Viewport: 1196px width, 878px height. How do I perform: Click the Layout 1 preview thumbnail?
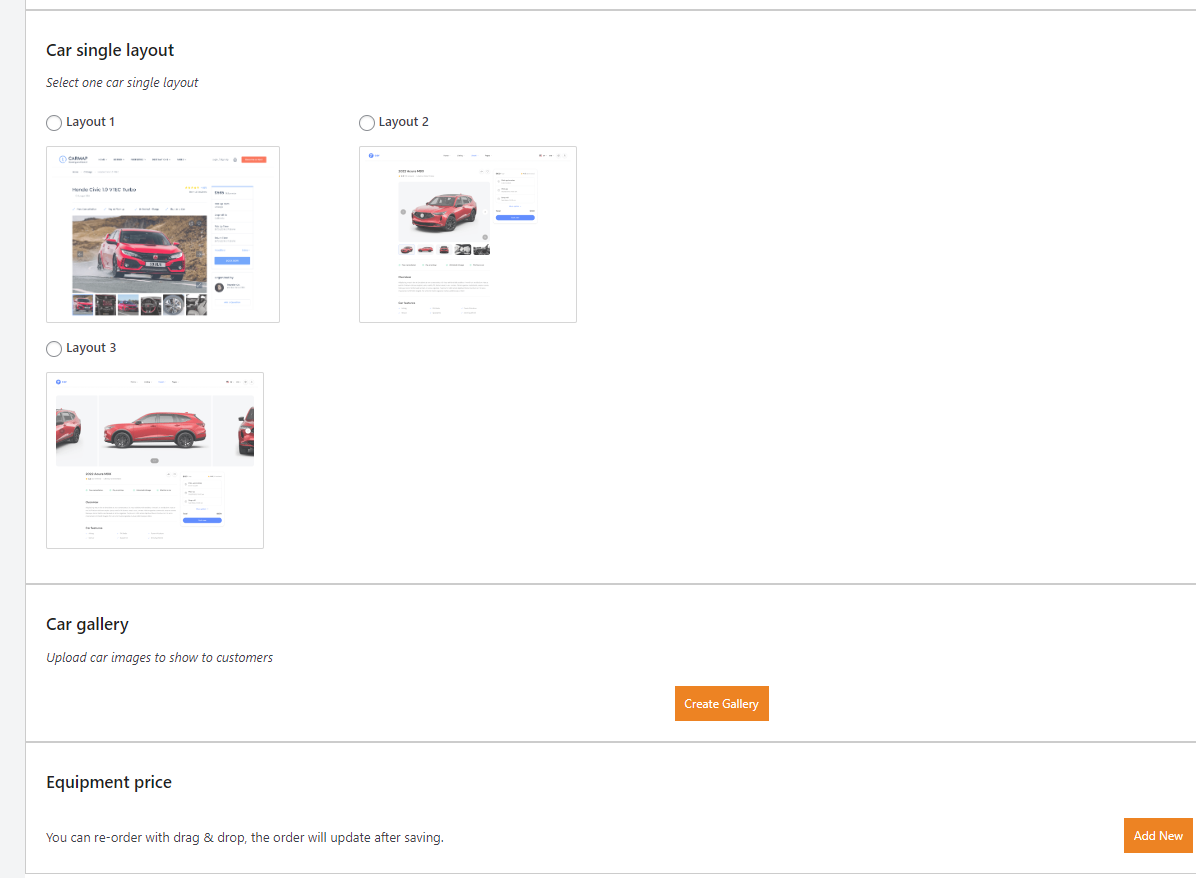[163, 234]
